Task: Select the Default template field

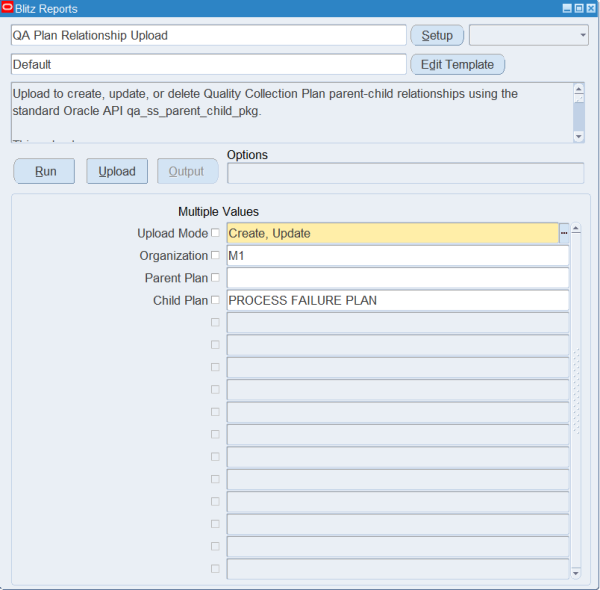Action: coord(209,64)
